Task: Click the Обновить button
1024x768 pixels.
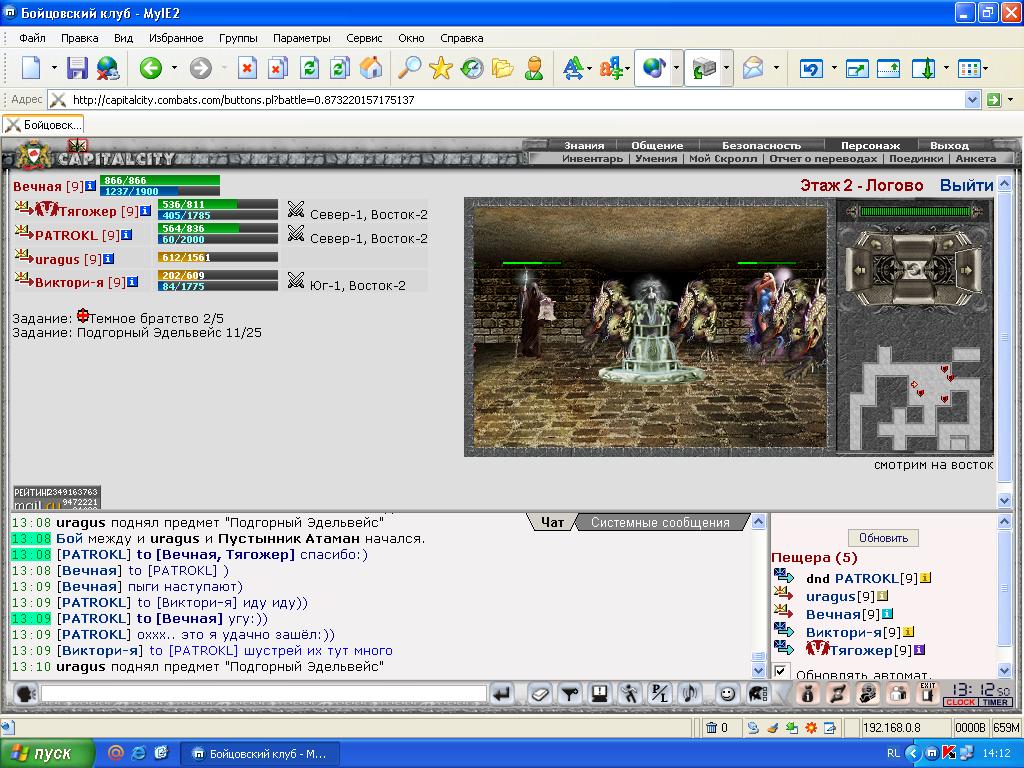Action: click(x=883, y=538)
